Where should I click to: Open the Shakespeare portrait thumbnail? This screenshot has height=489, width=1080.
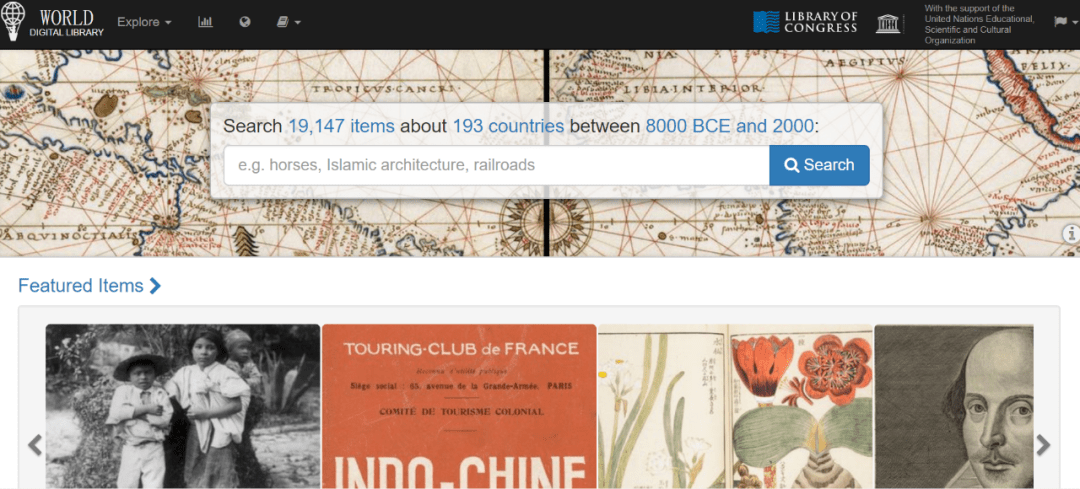[x=954, y=406]
